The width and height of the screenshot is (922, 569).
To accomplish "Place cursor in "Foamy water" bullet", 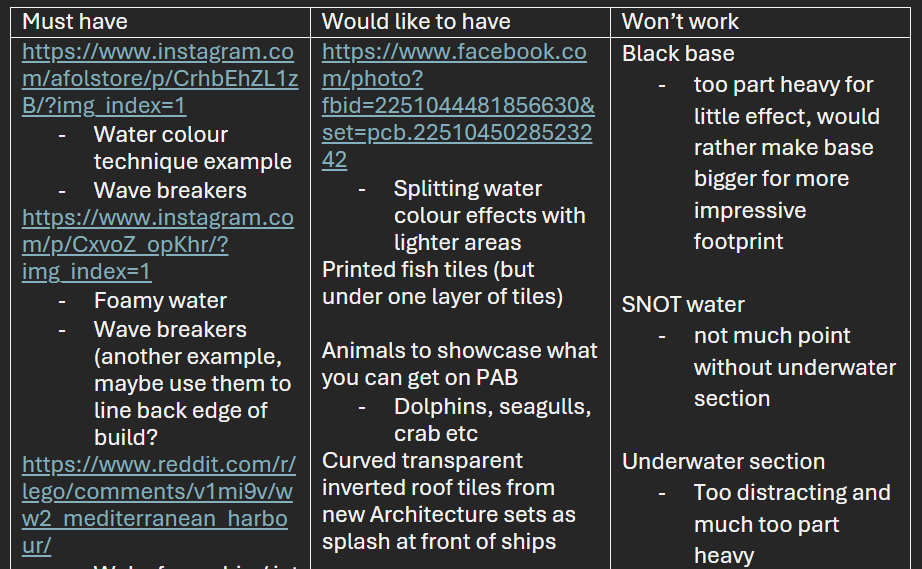I will (x=160, y=300).
